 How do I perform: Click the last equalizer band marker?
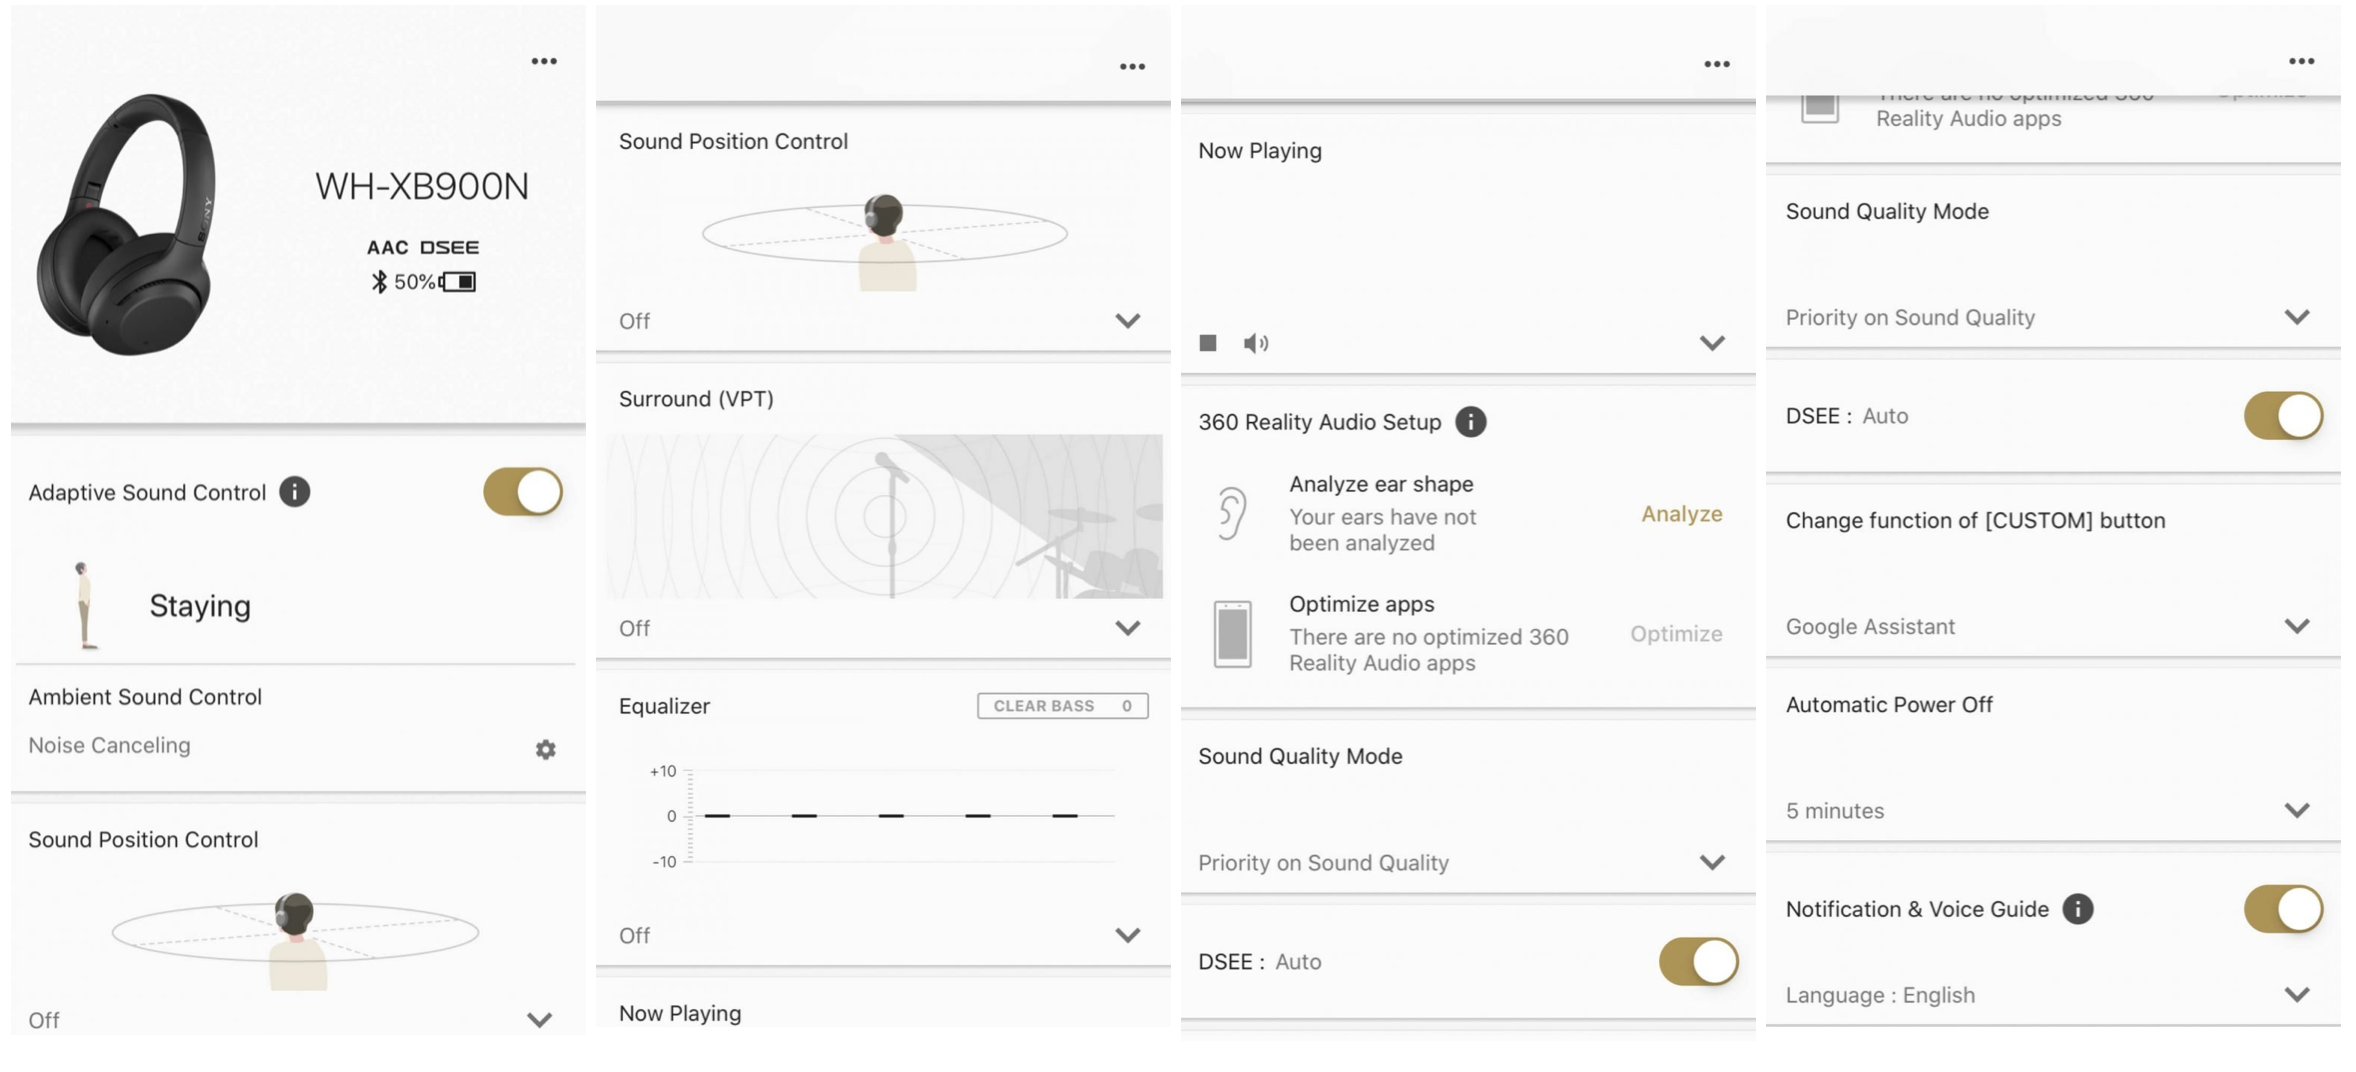[x=1065, y=816]
